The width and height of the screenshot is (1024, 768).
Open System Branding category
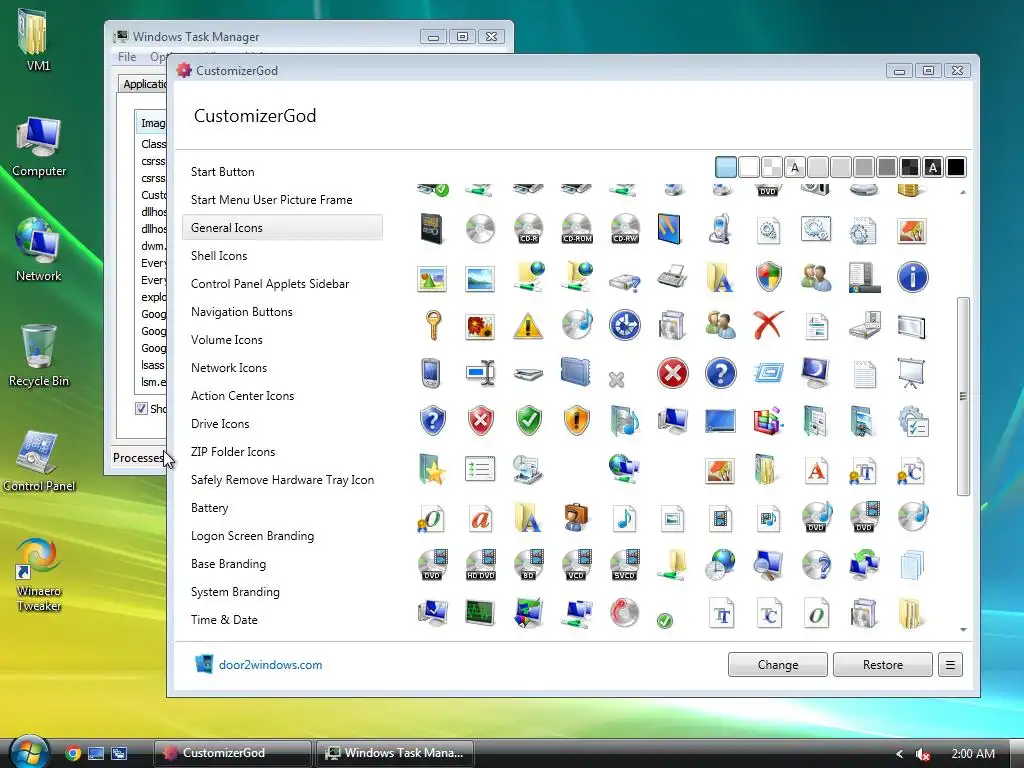[x=235, y=592]
